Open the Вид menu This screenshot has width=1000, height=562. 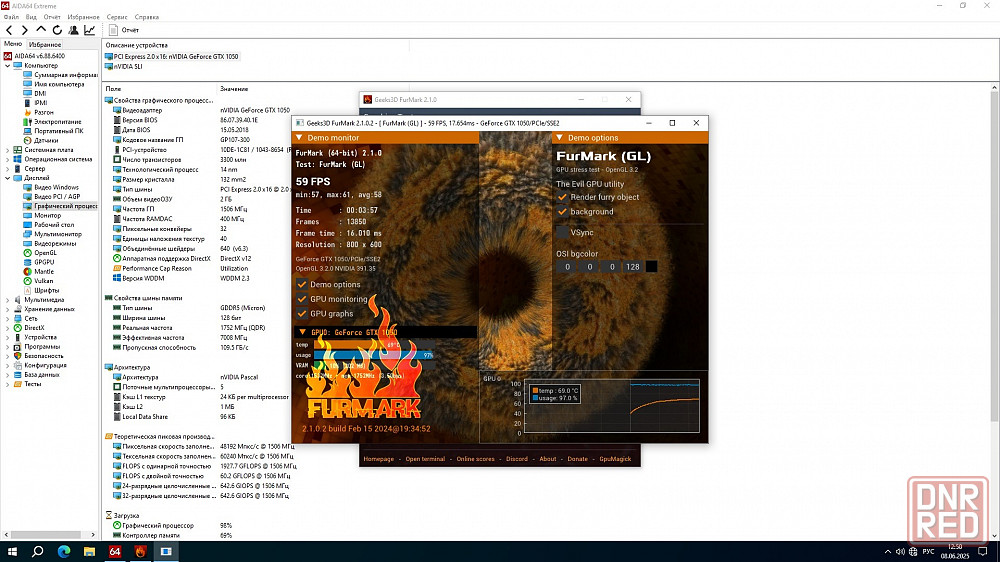click(31, 17)
